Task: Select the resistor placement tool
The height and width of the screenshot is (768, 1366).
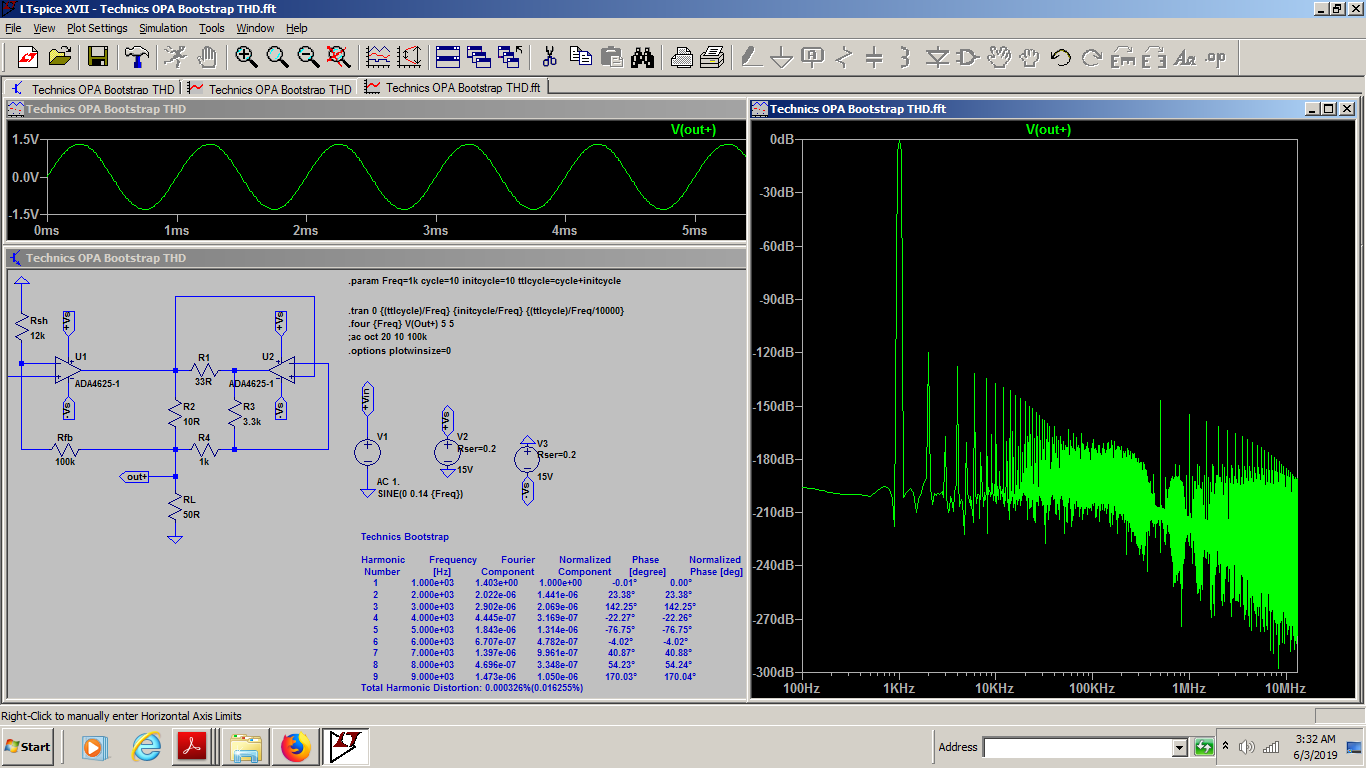Action: pyautogui.click(x=844, y=57)
